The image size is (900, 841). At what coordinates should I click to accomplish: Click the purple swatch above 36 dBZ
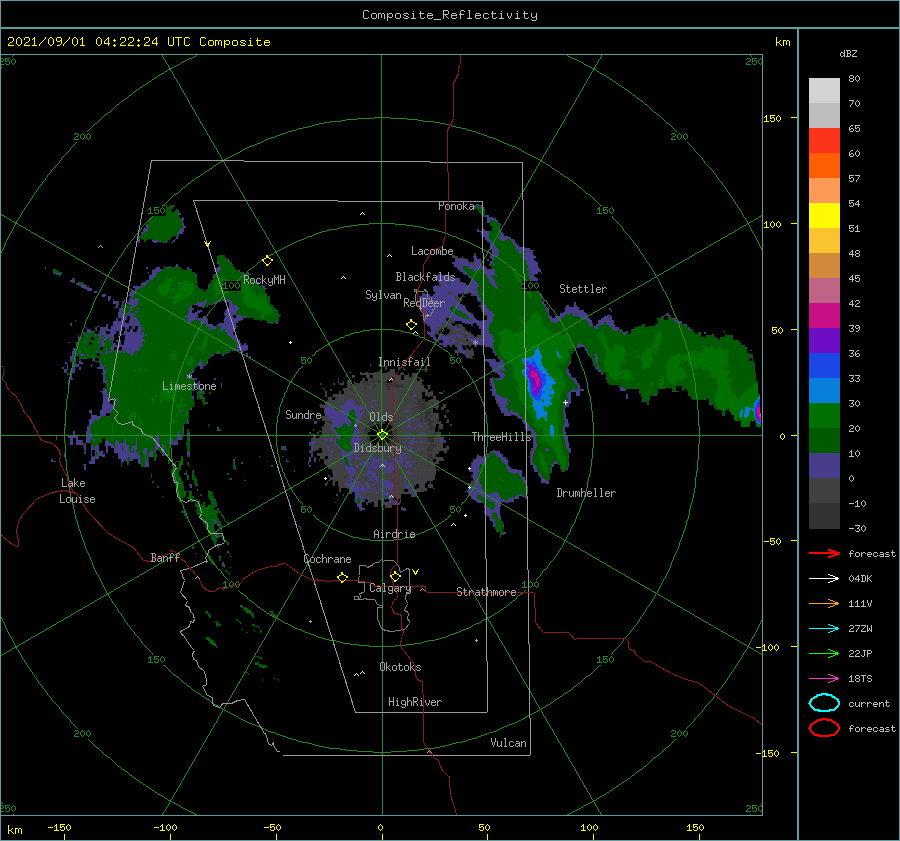824,341
